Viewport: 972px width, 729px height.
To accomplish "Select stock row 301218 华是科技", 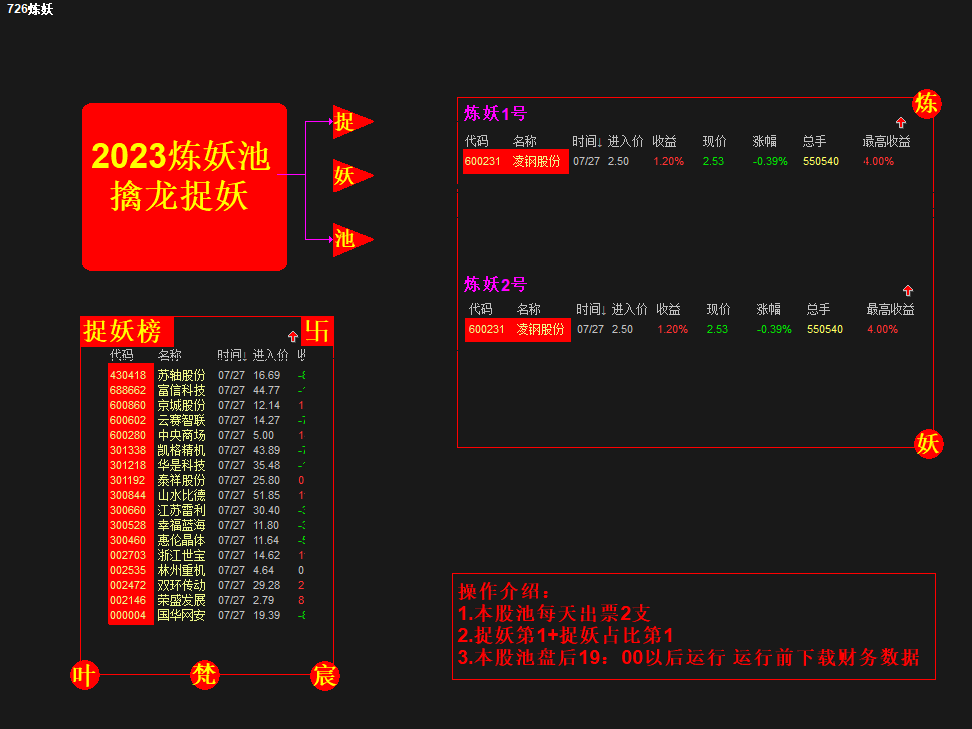I will coord(206,465).
